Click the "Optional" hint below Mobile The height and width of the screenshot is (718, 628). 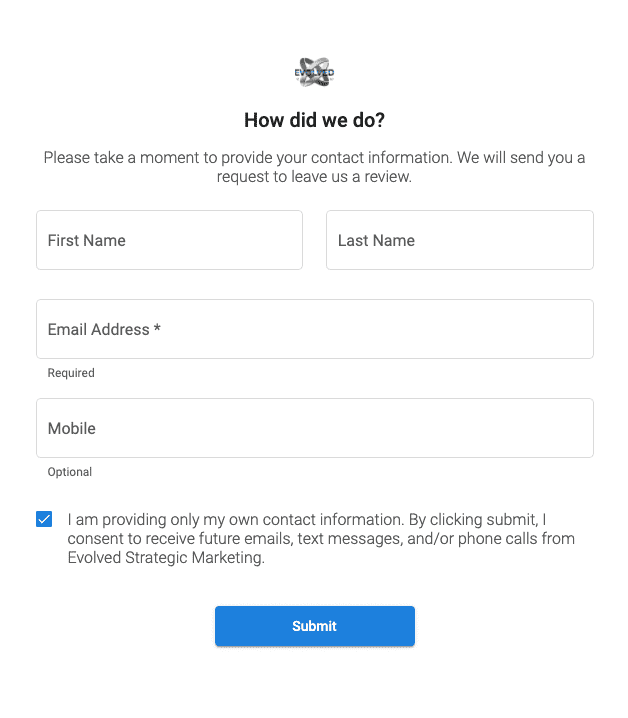tap(70, 472)
